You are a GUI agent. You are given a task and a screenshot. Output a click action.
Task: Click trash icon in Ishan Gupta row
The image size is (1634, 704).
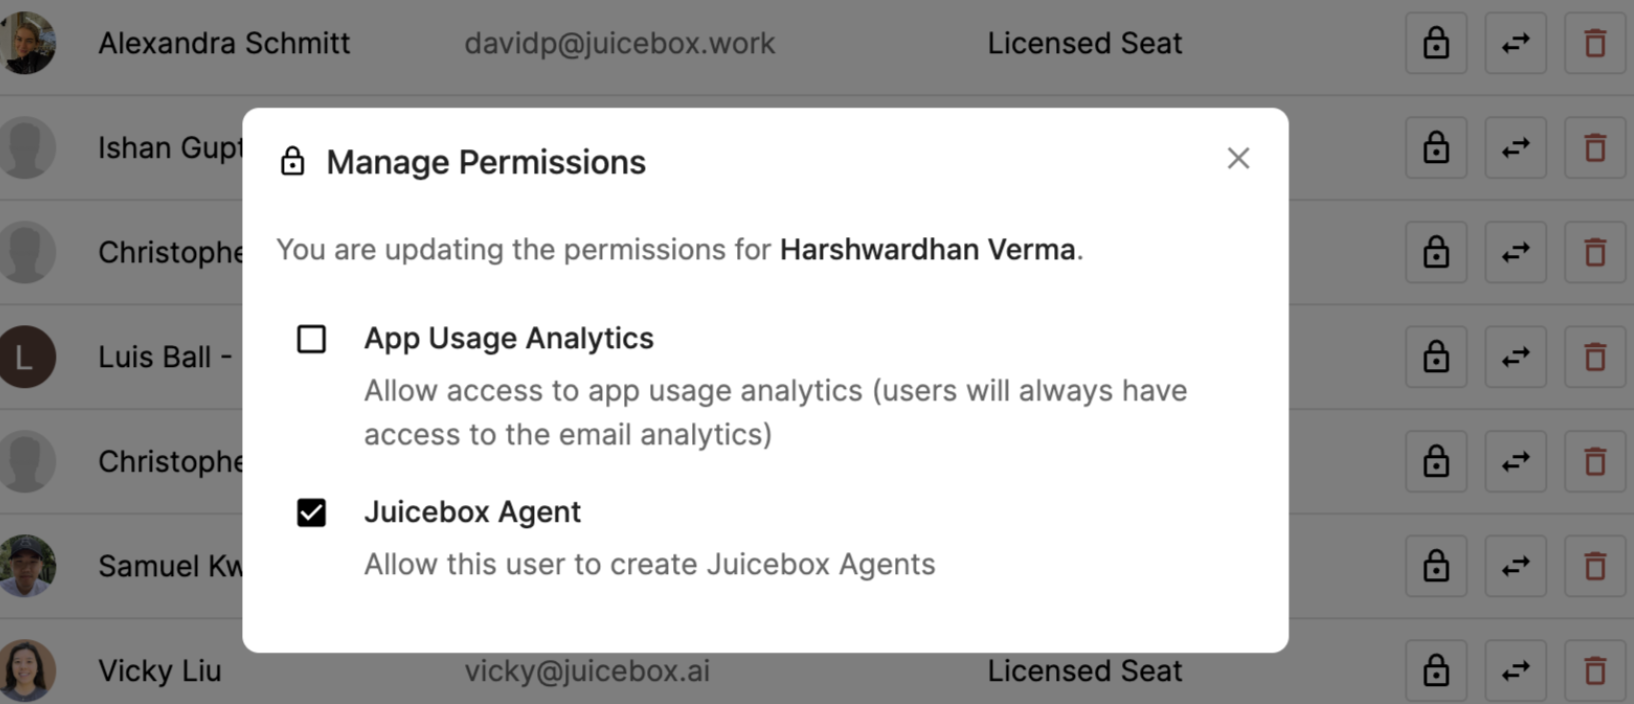(x=1595, y=148)
